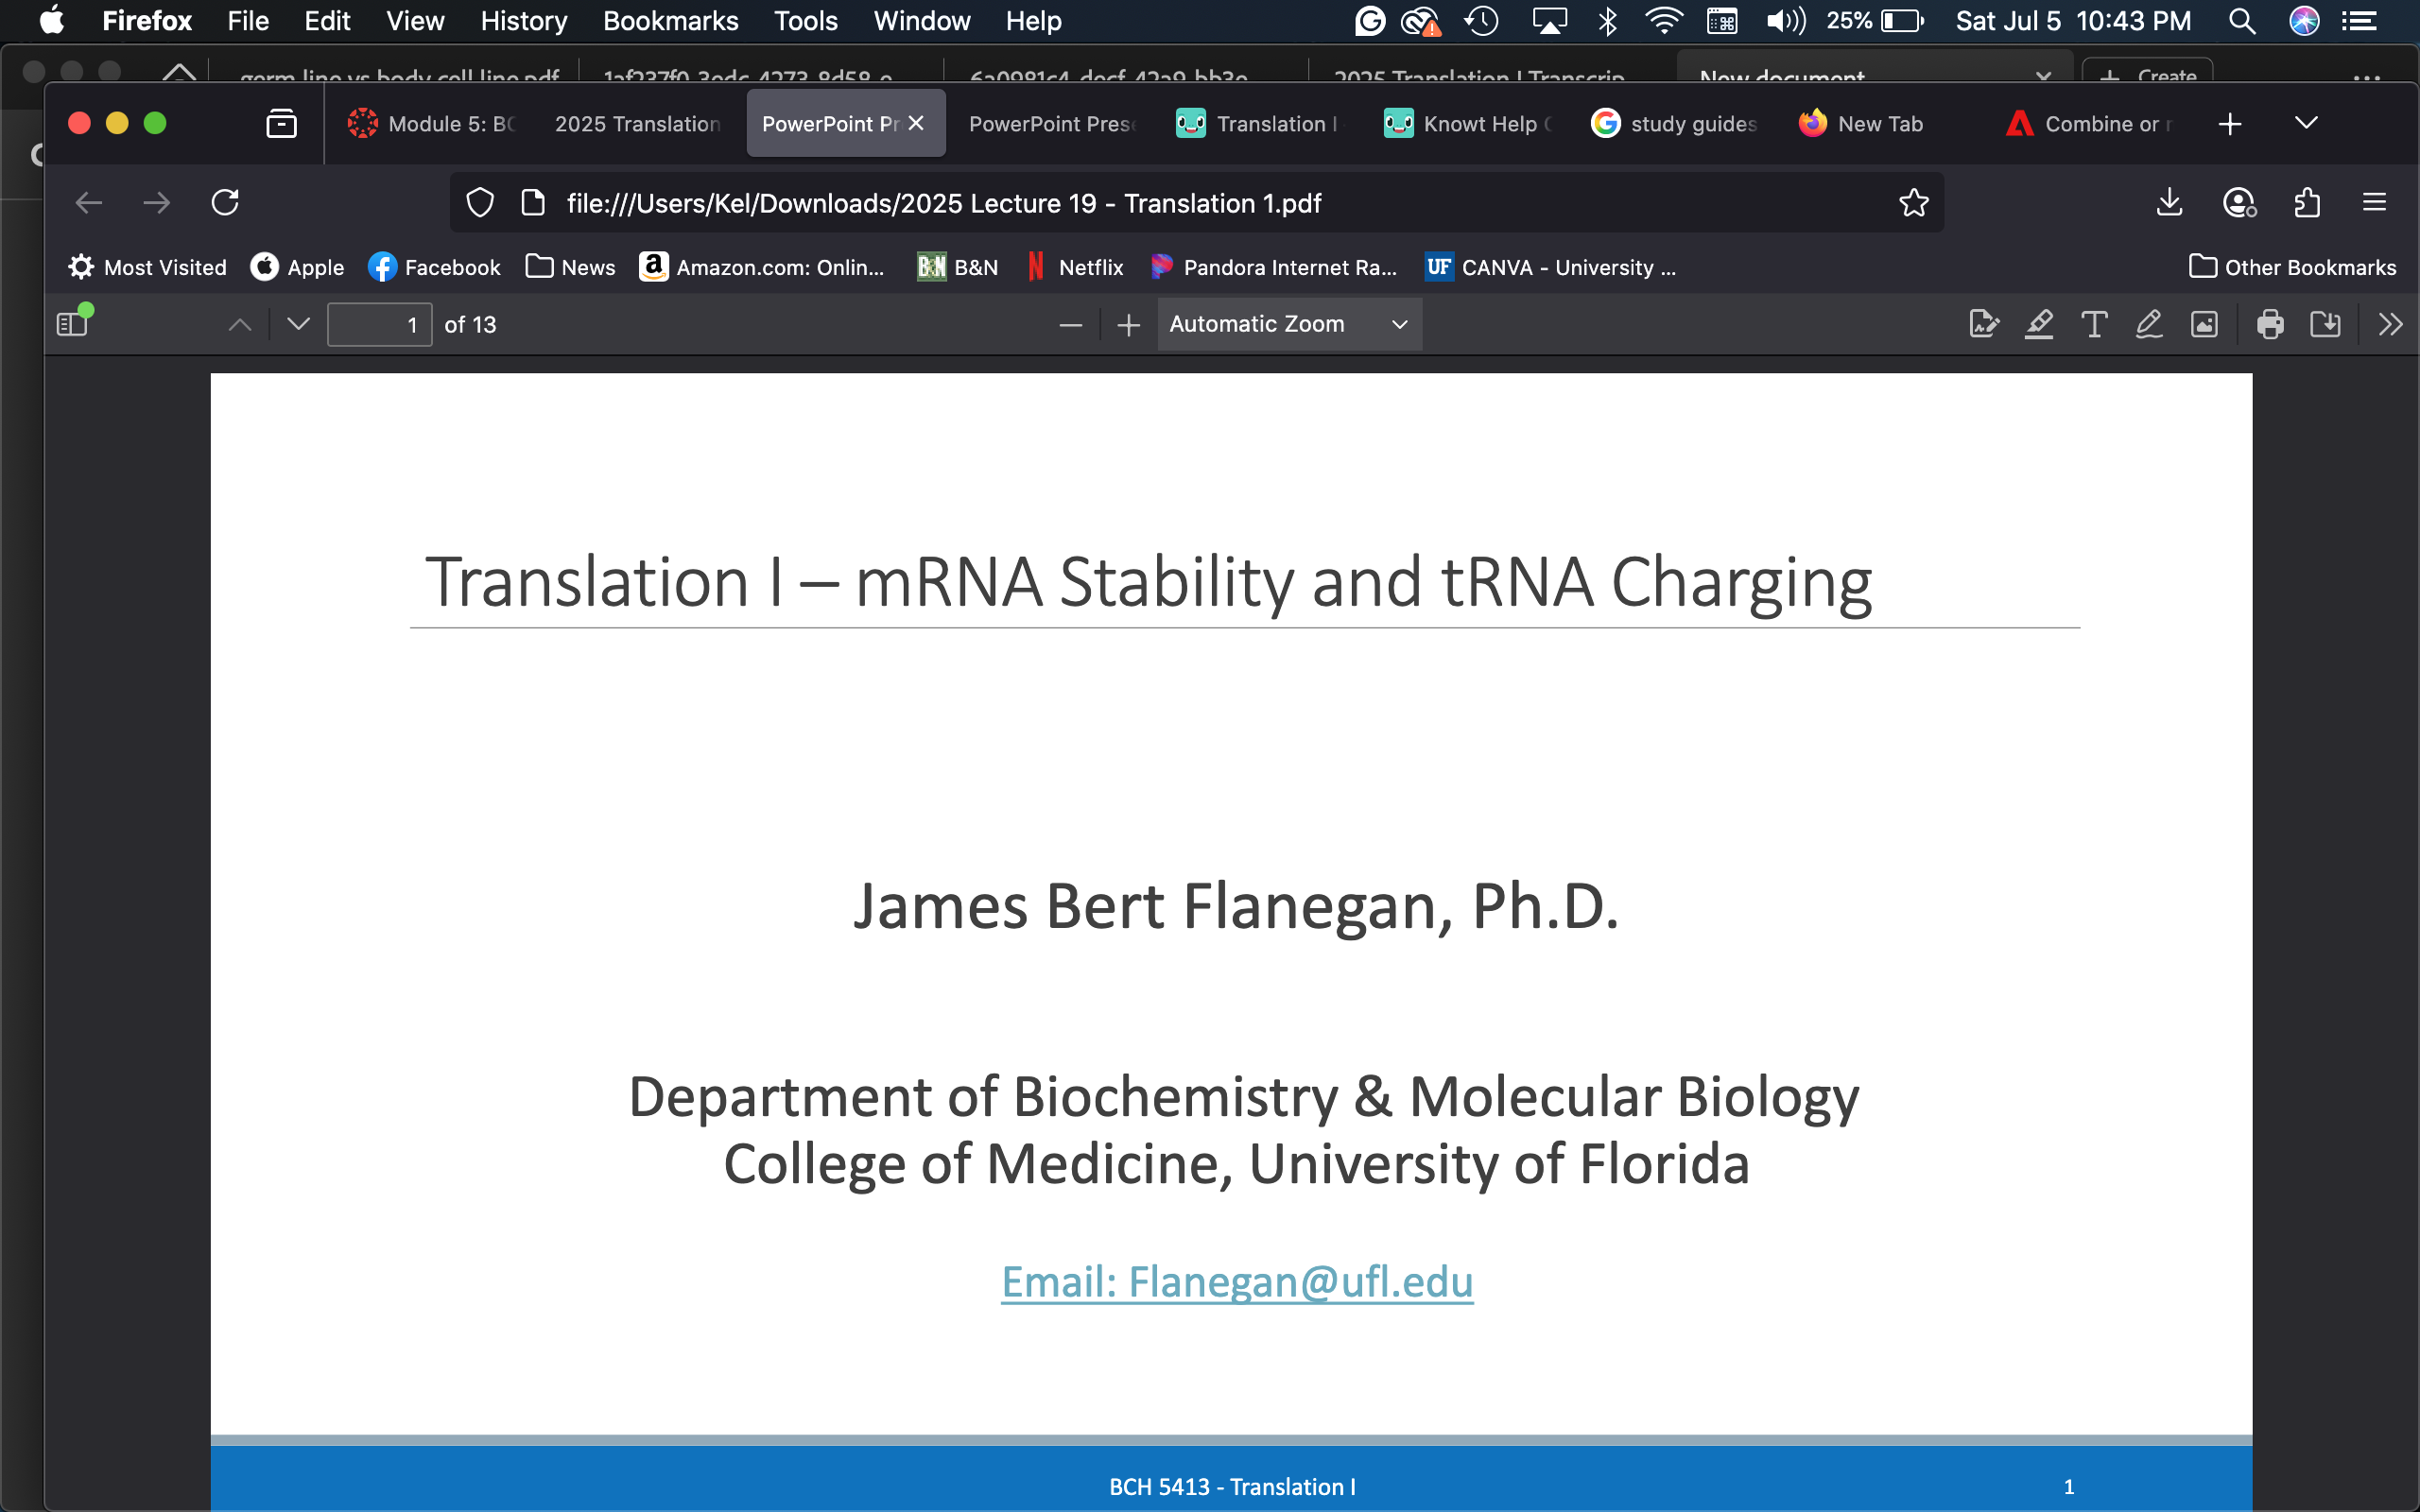The image size is (2420, 1512).
Task: Select the PDF highlight tool
Action: (2038, 324)
